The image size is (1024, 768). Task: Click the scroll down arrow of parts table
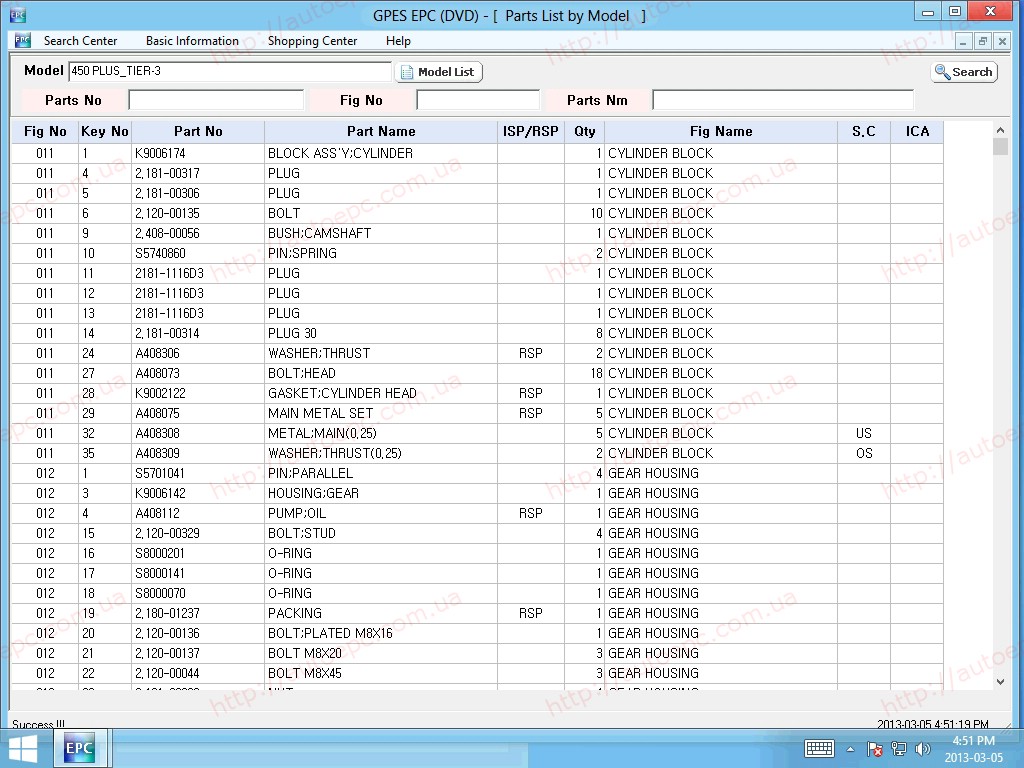pos(1000,682)
